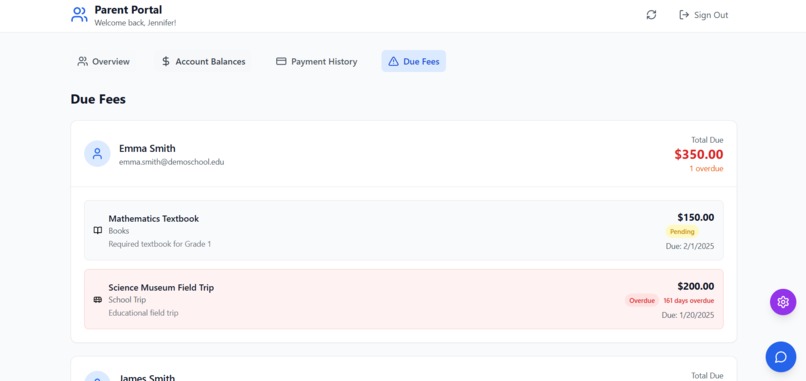Click the Parent Portal title text

[x=129, y=10]
